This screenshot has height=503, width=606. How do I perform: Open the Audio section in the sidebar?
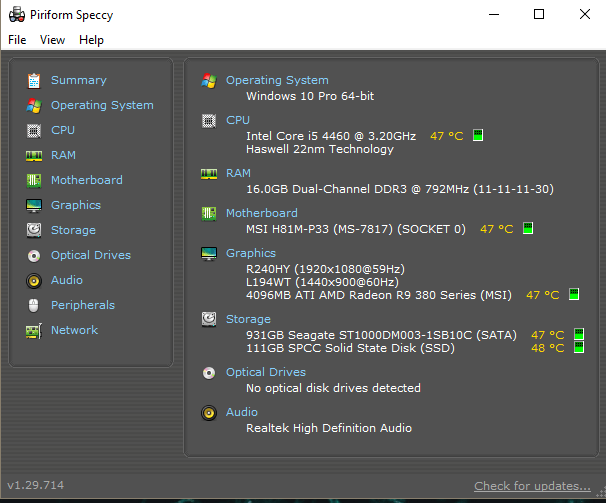pos(67,280)
